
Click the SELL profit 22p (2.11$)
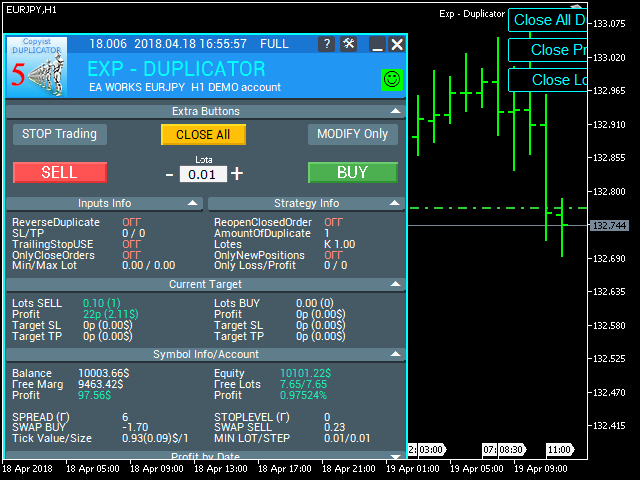[111, 314]
